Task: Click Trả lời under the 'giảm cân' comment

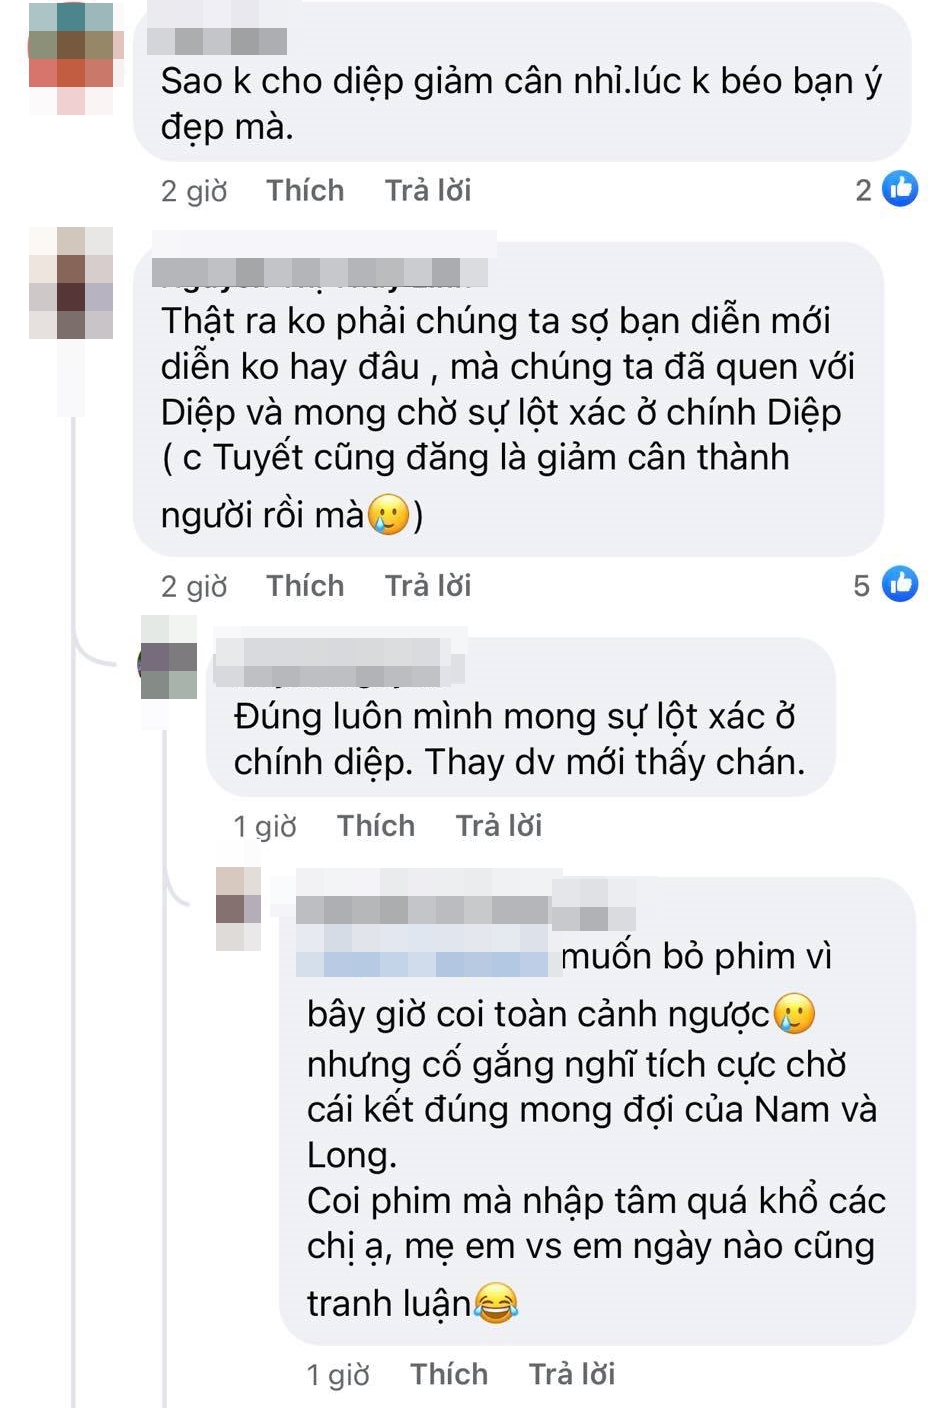Action: point(428,190)
